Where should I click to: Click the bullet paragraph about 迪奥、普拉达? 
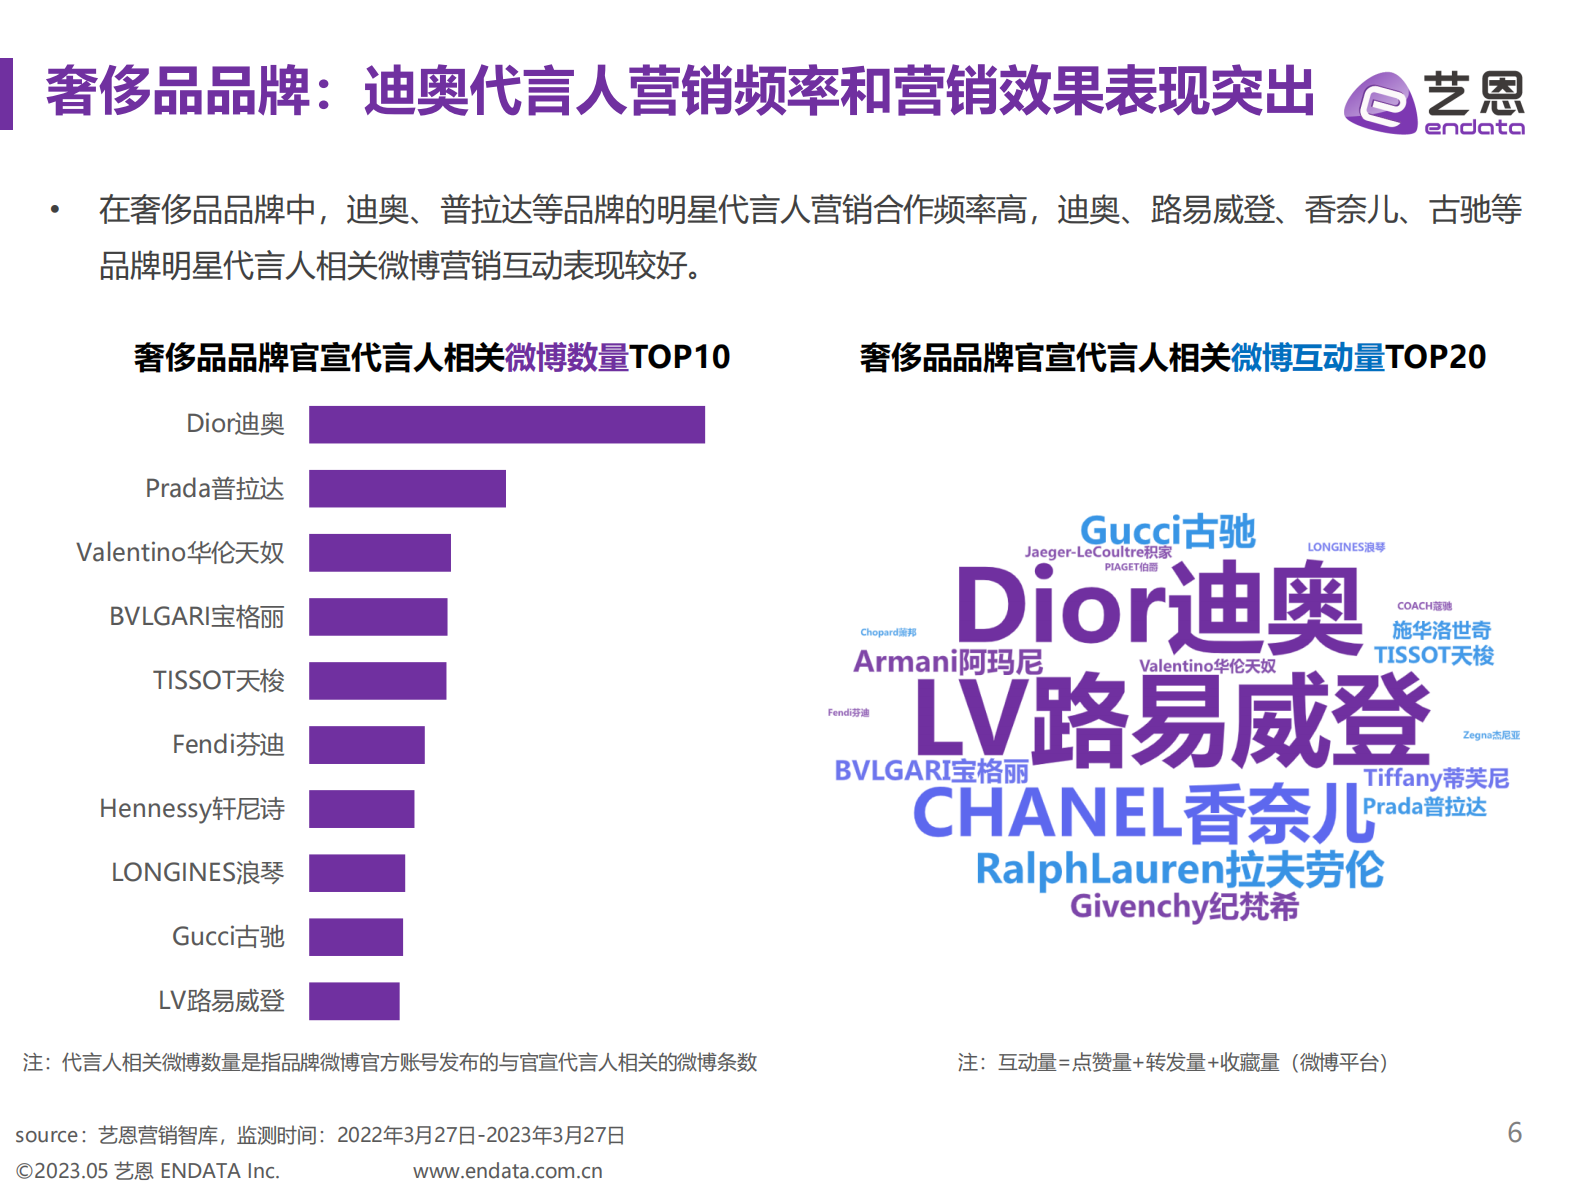pos(810,237)
